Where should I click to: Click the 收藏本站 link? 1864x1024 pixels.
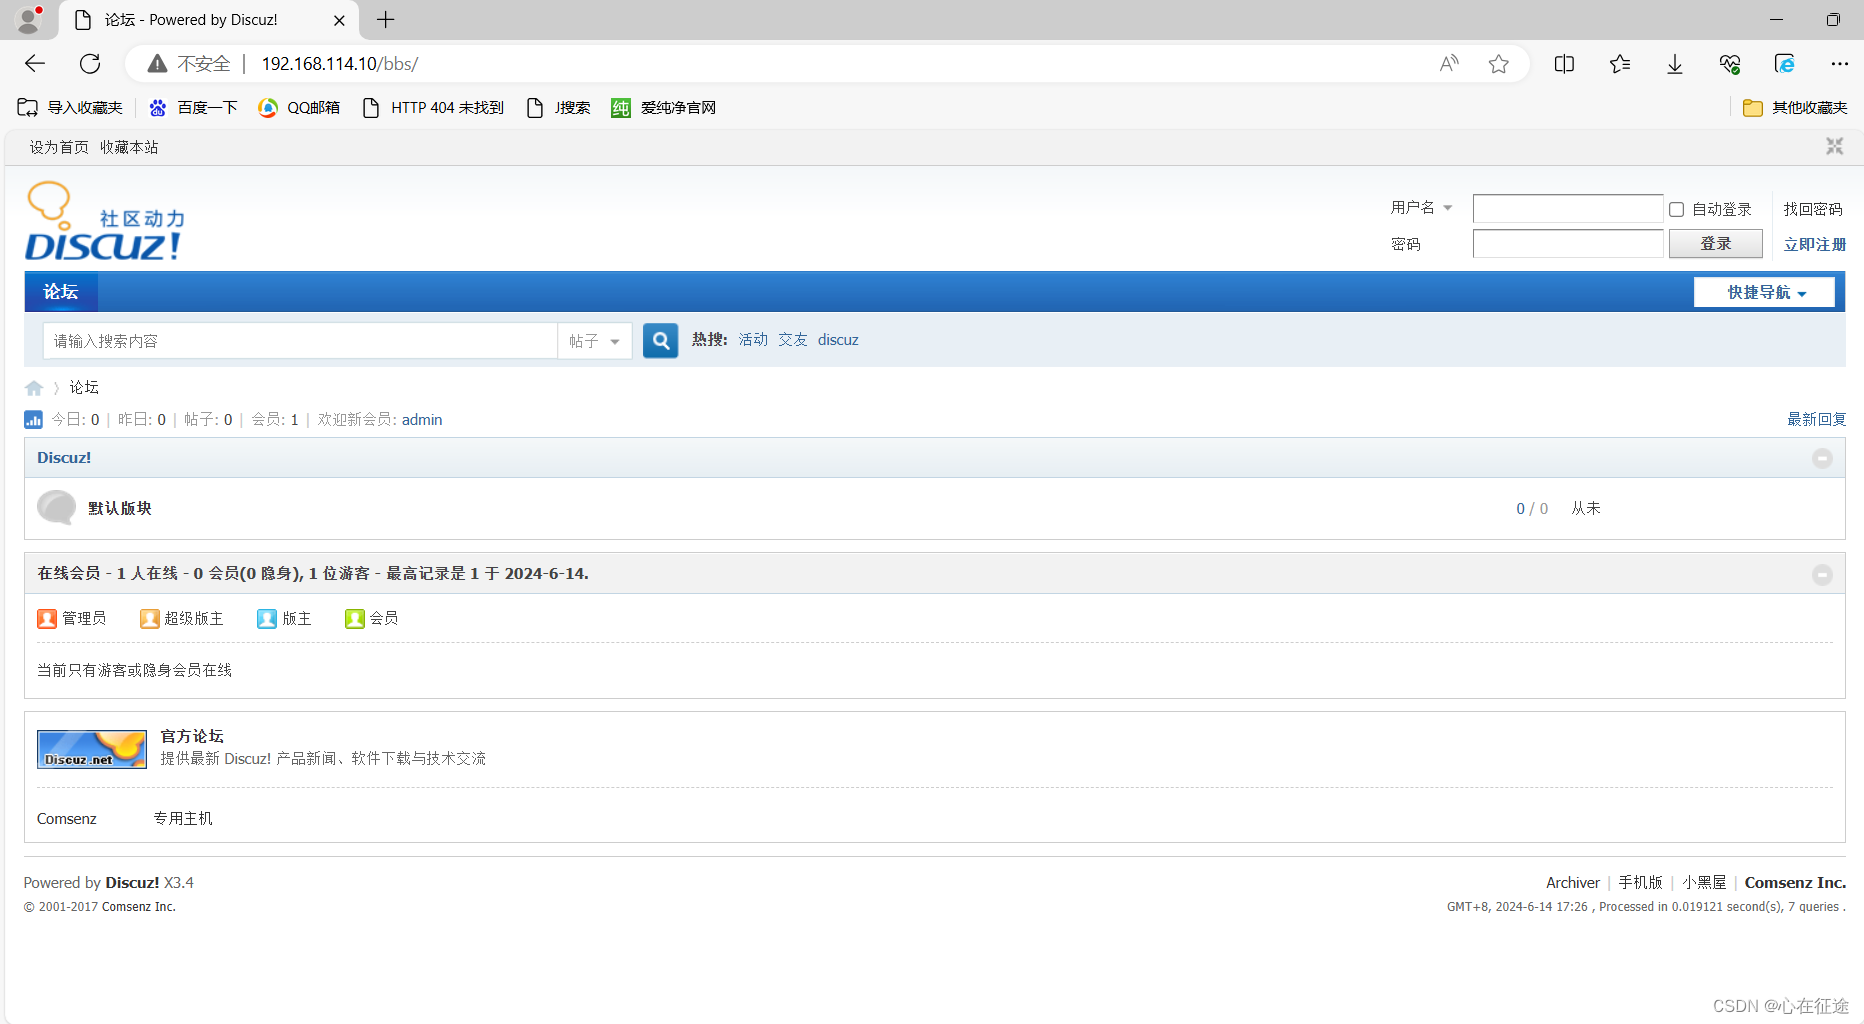click(x=129, y=148)
